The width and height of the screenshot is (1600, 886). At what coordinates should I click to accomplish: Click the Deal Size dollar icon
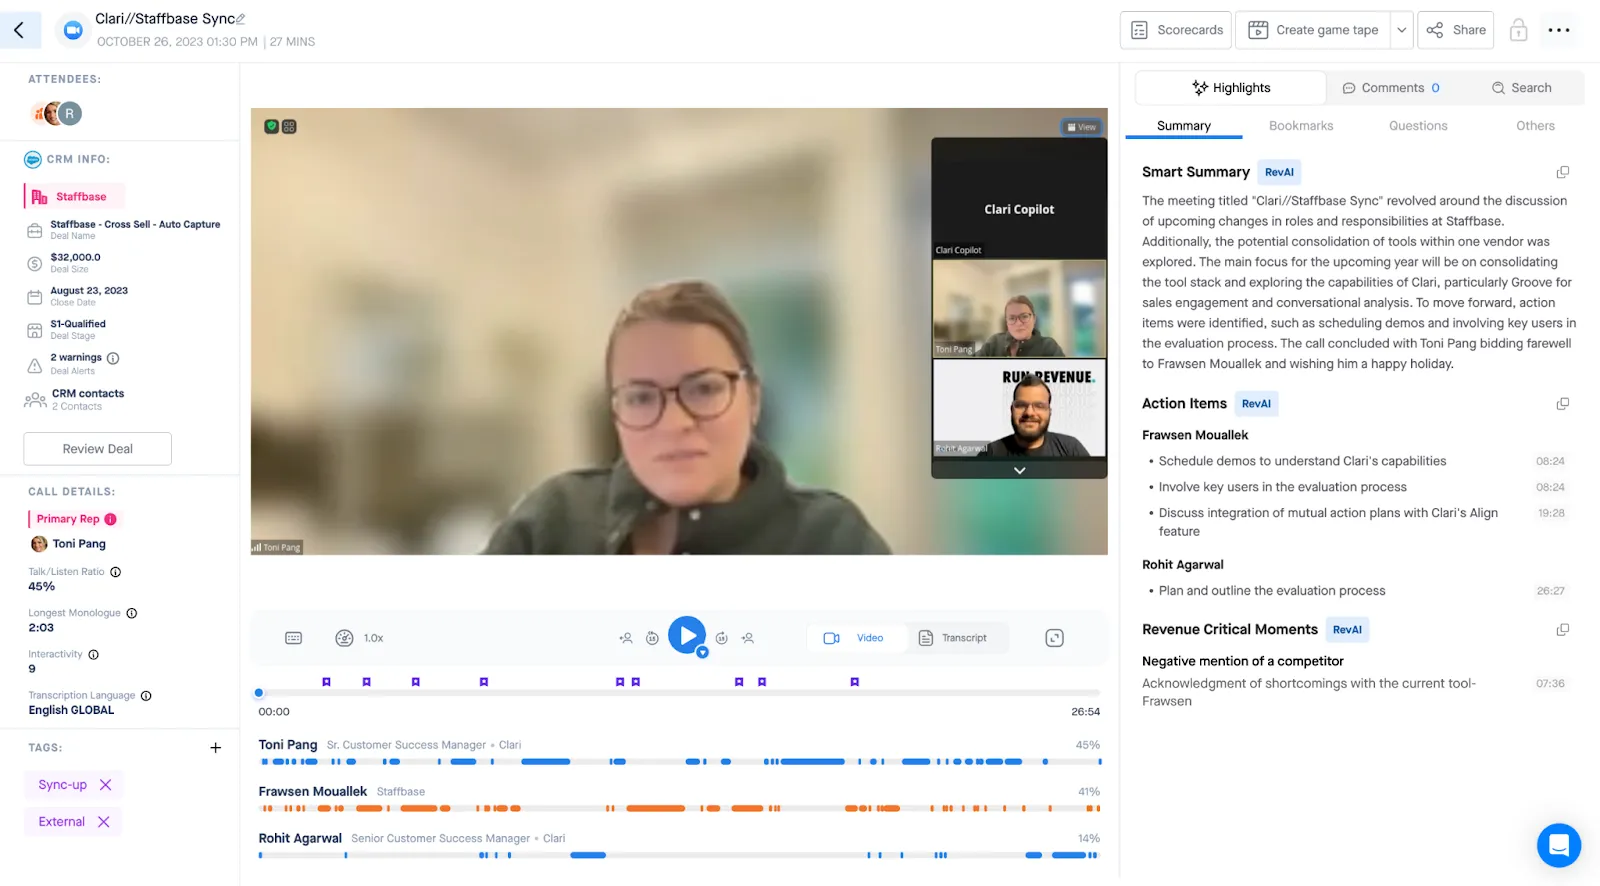point(34,264)
